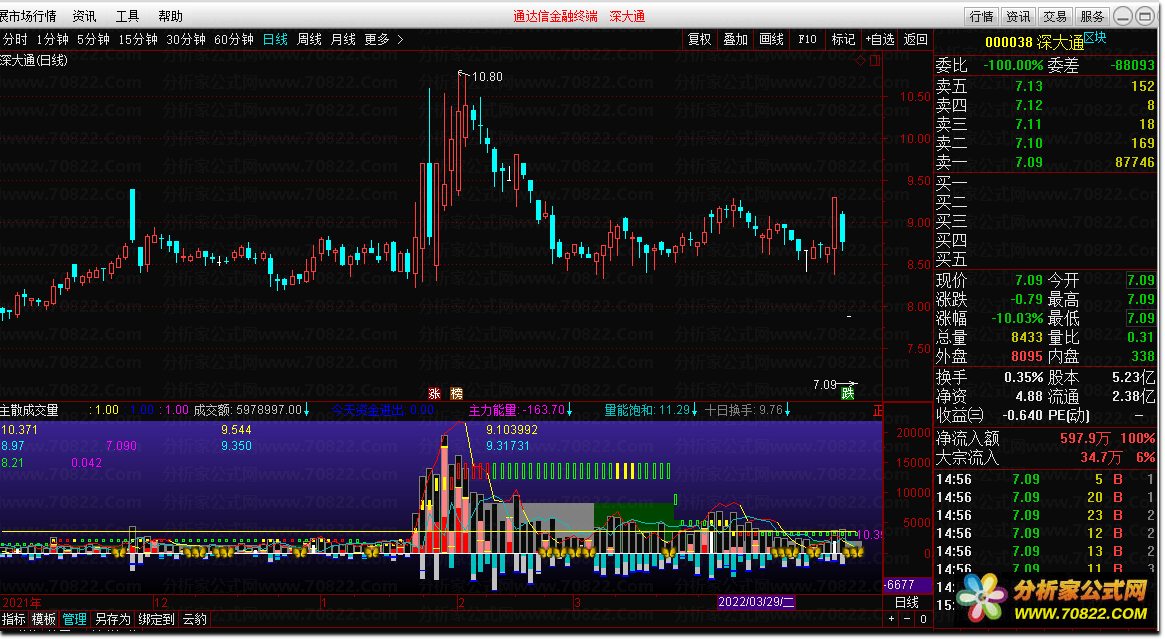Click the 更多 chevron arrow for more periods

[400, 39]
